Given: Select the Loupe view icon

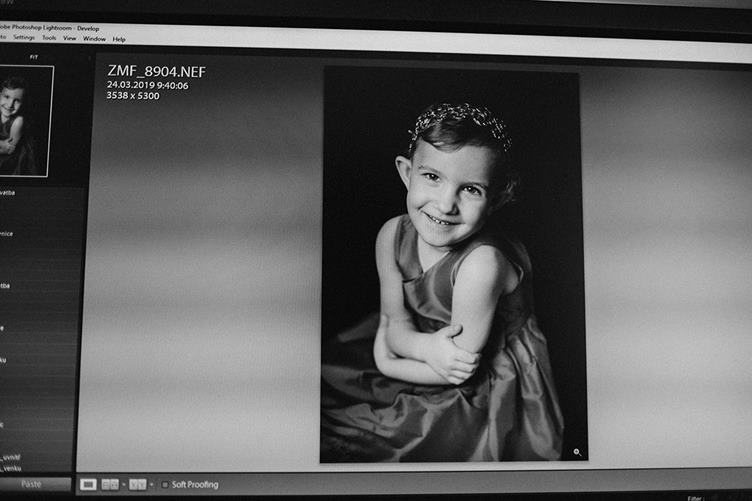Looking at the screenshot, I should (x=88, y=485).
